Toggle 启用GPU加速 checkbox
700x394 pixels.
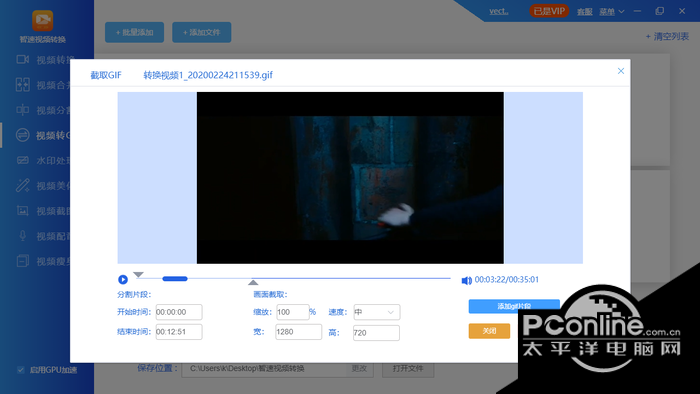tap(21, 369)
